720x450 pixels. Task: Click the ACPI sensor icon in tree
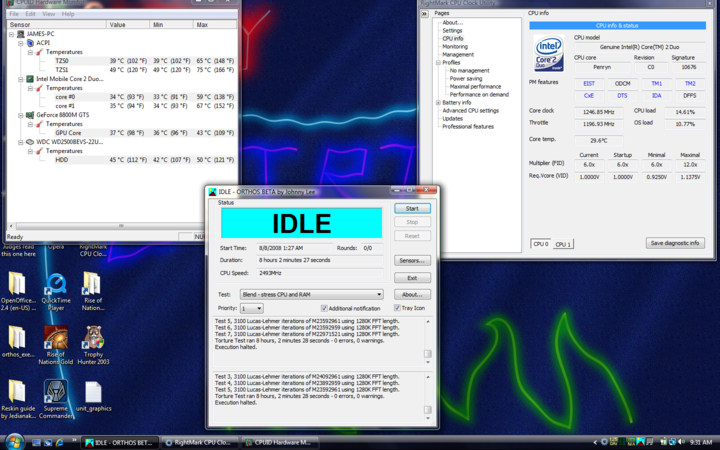pos(30,43)
